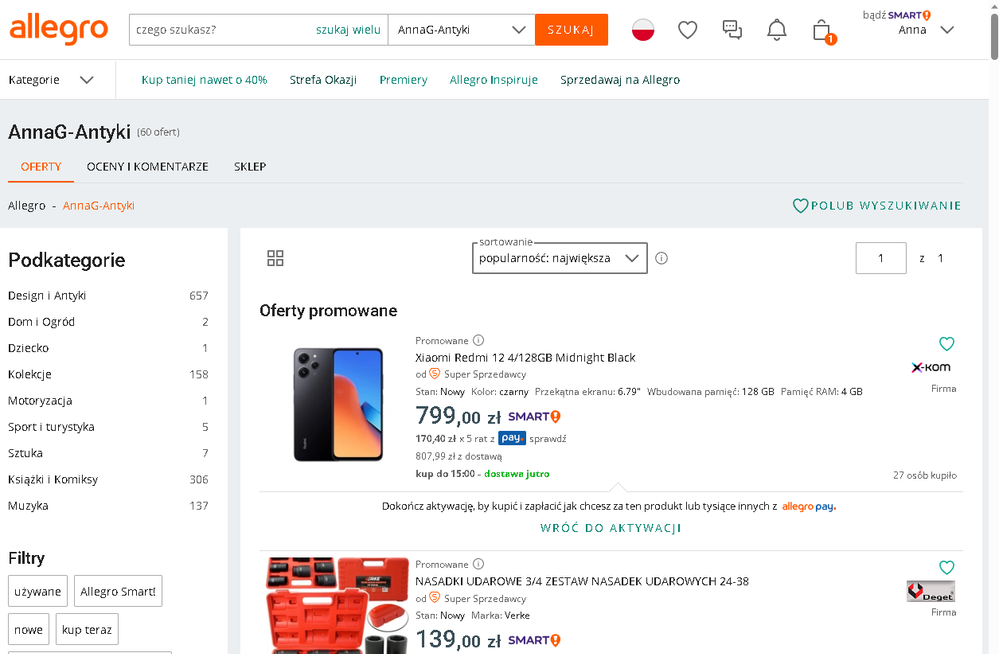Open the notifications bell
The height and width of the screenshot is (654, 999).
click(776, 30)
